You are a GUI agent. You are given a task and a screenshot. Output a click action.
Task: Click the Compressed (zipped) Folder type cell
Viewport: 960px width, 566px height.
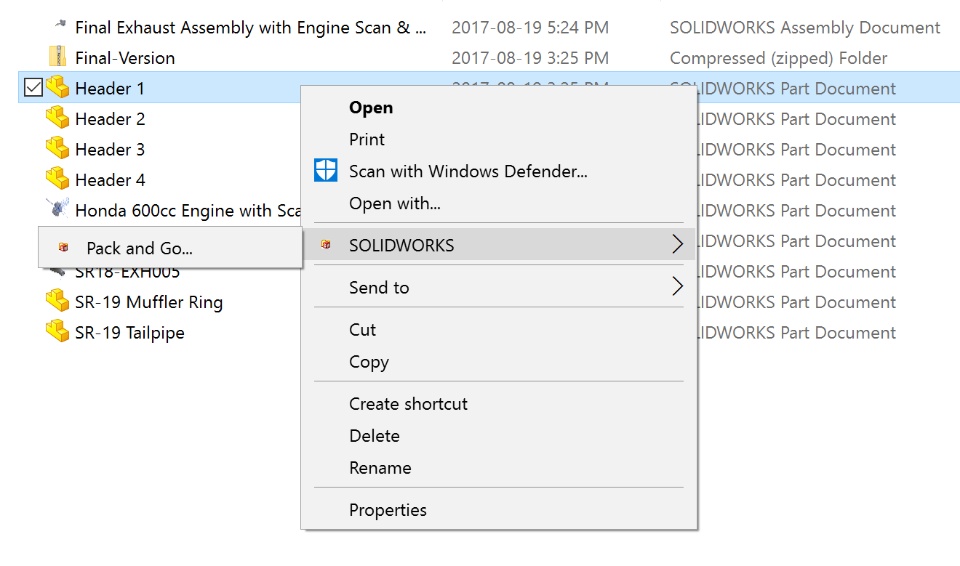[x=778, y=58]
